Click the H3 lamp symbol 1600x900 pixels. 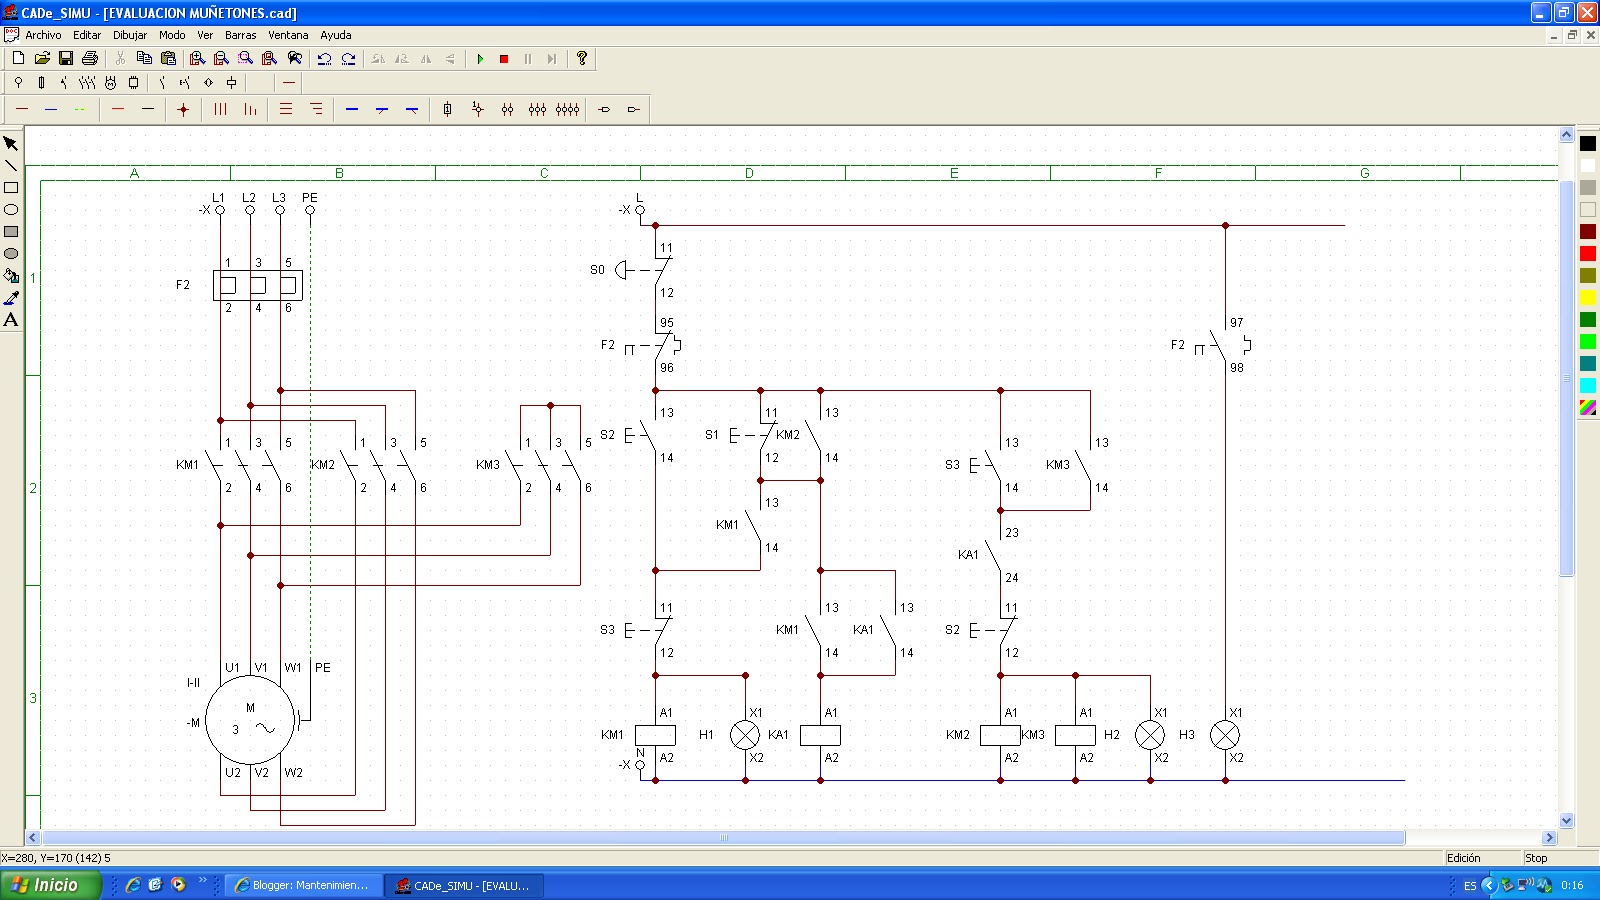point(1225,735)
